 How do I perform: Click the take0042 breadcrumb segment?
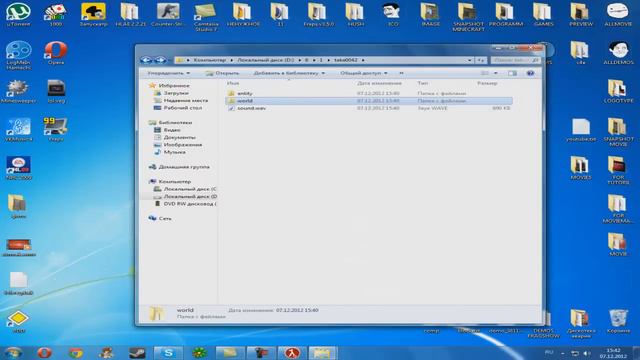[346, 60]
